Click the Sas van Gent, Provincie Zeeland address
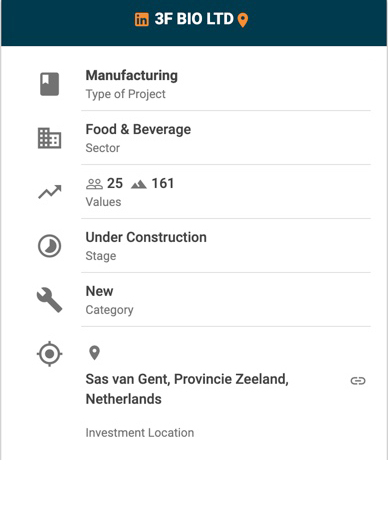Viewport: 388px width, 527px height. [x=187, y=389]
